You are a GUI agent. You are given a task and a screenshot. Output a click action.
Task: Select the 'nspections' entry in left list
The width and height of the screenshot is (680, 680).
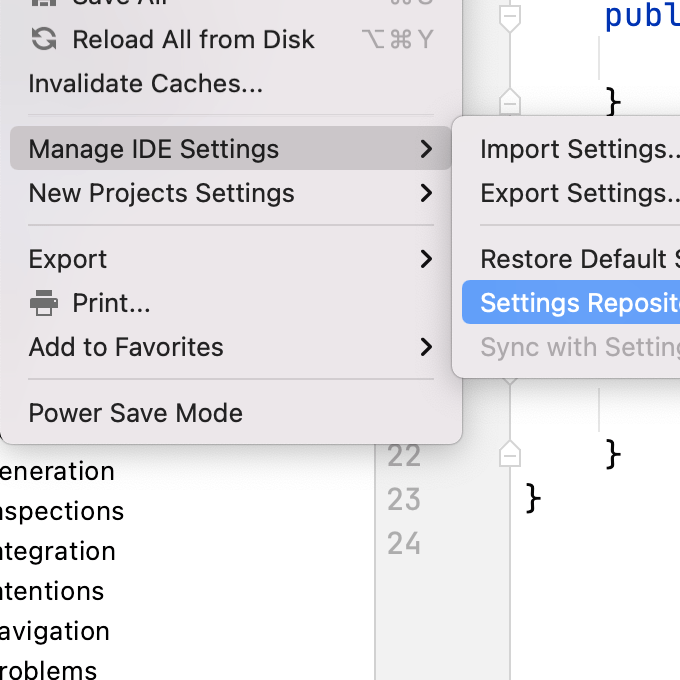(x=62, y=511)
